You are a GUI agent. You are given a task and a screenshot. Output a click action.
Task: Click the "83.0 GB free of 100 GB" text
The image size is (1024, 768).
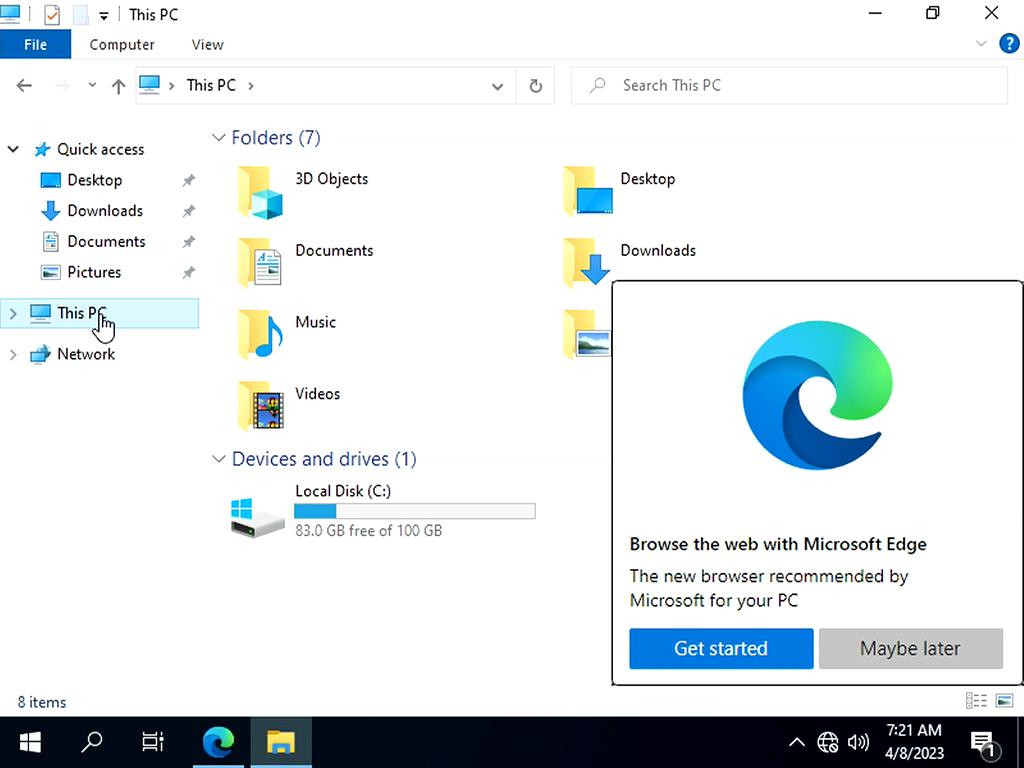click(x=368, y=531)
